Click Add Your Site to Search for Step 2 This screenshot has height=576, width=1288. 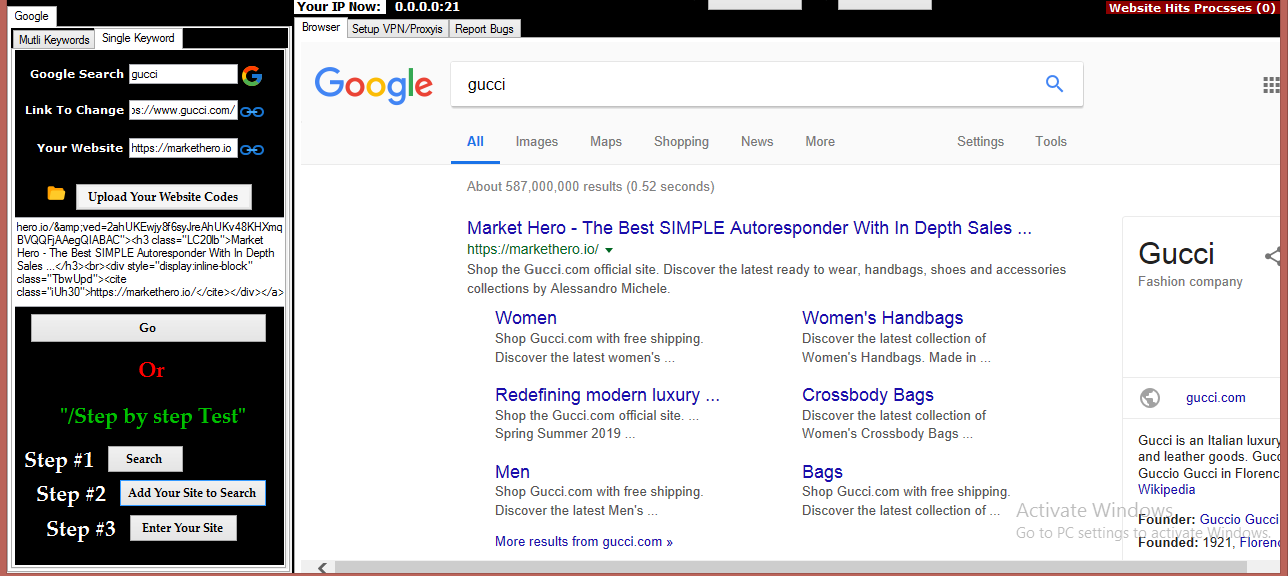192,493
